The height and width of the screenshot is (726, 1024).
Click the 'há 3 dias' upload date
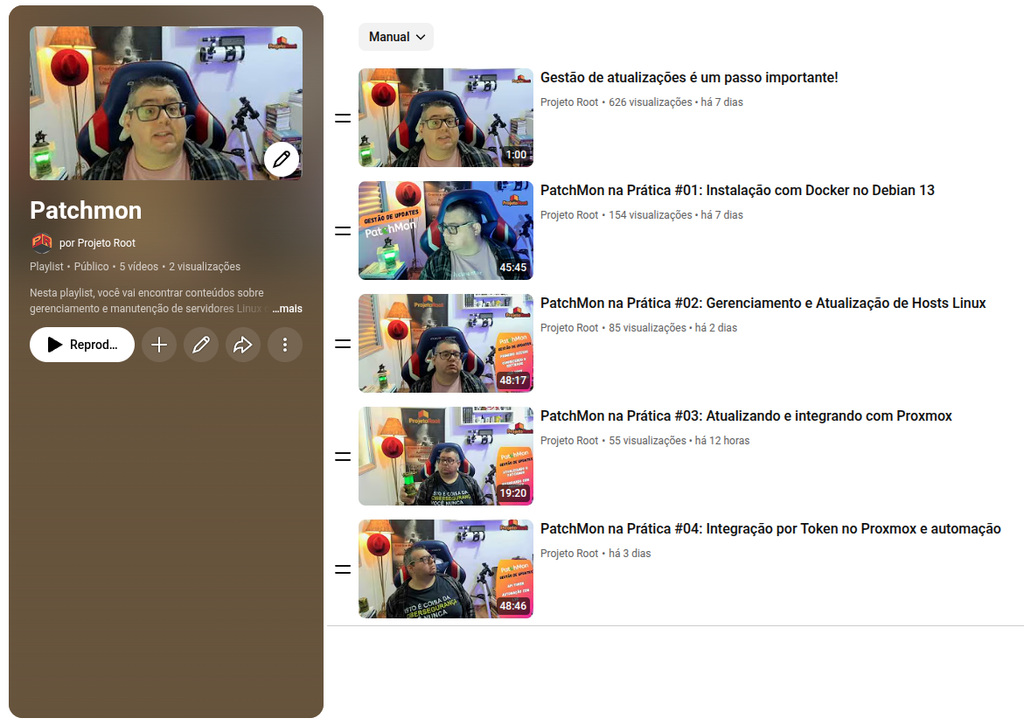(x=630, y=554)
